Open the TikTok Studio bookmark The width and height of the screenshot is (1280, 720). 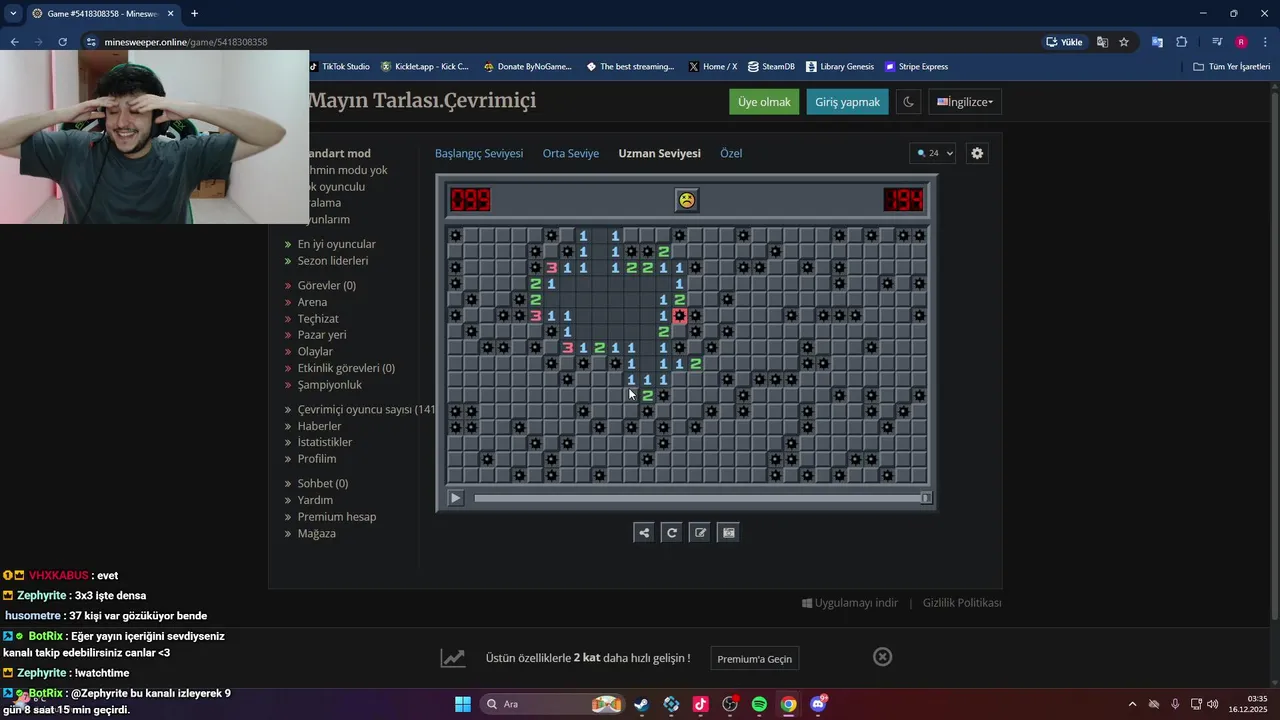(x=340, y=67)
